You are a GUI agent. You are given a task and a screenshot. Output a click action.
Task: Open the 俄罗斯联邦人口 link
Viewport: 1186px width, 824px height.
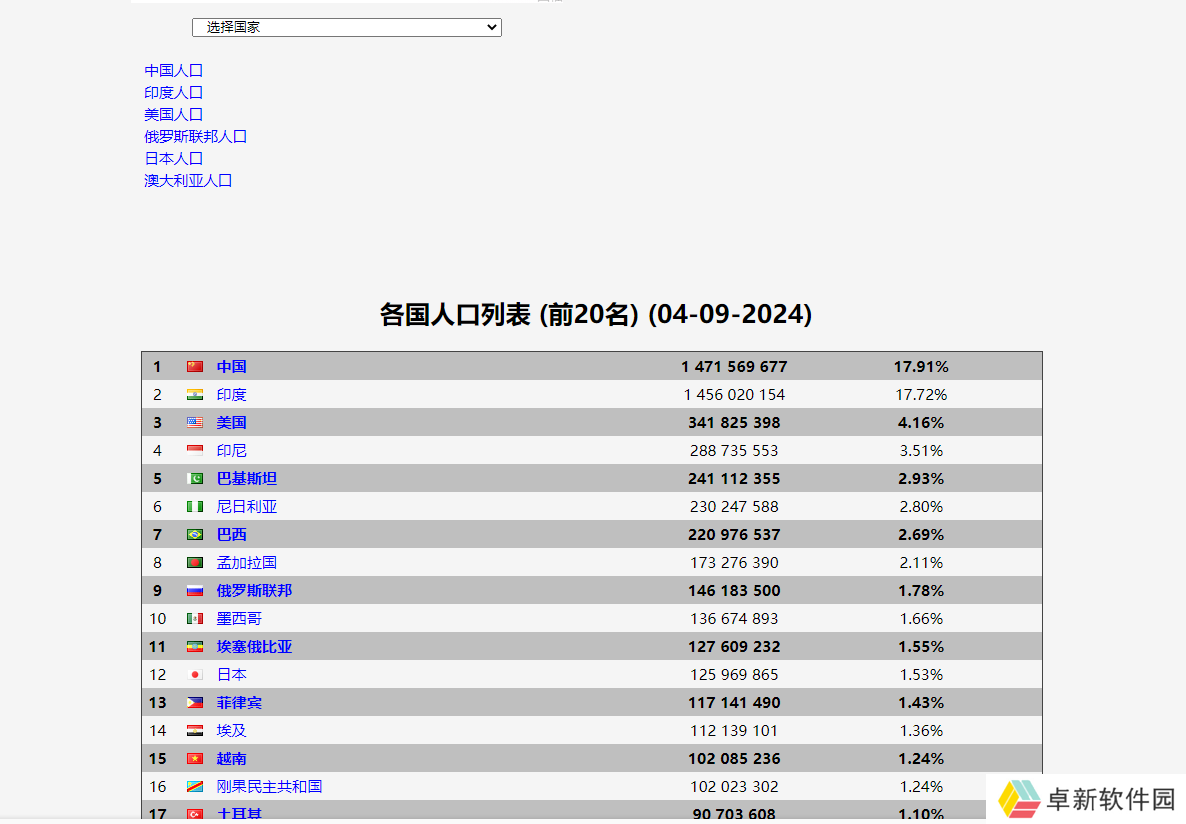pyautogui.click(x=196, y=137)
